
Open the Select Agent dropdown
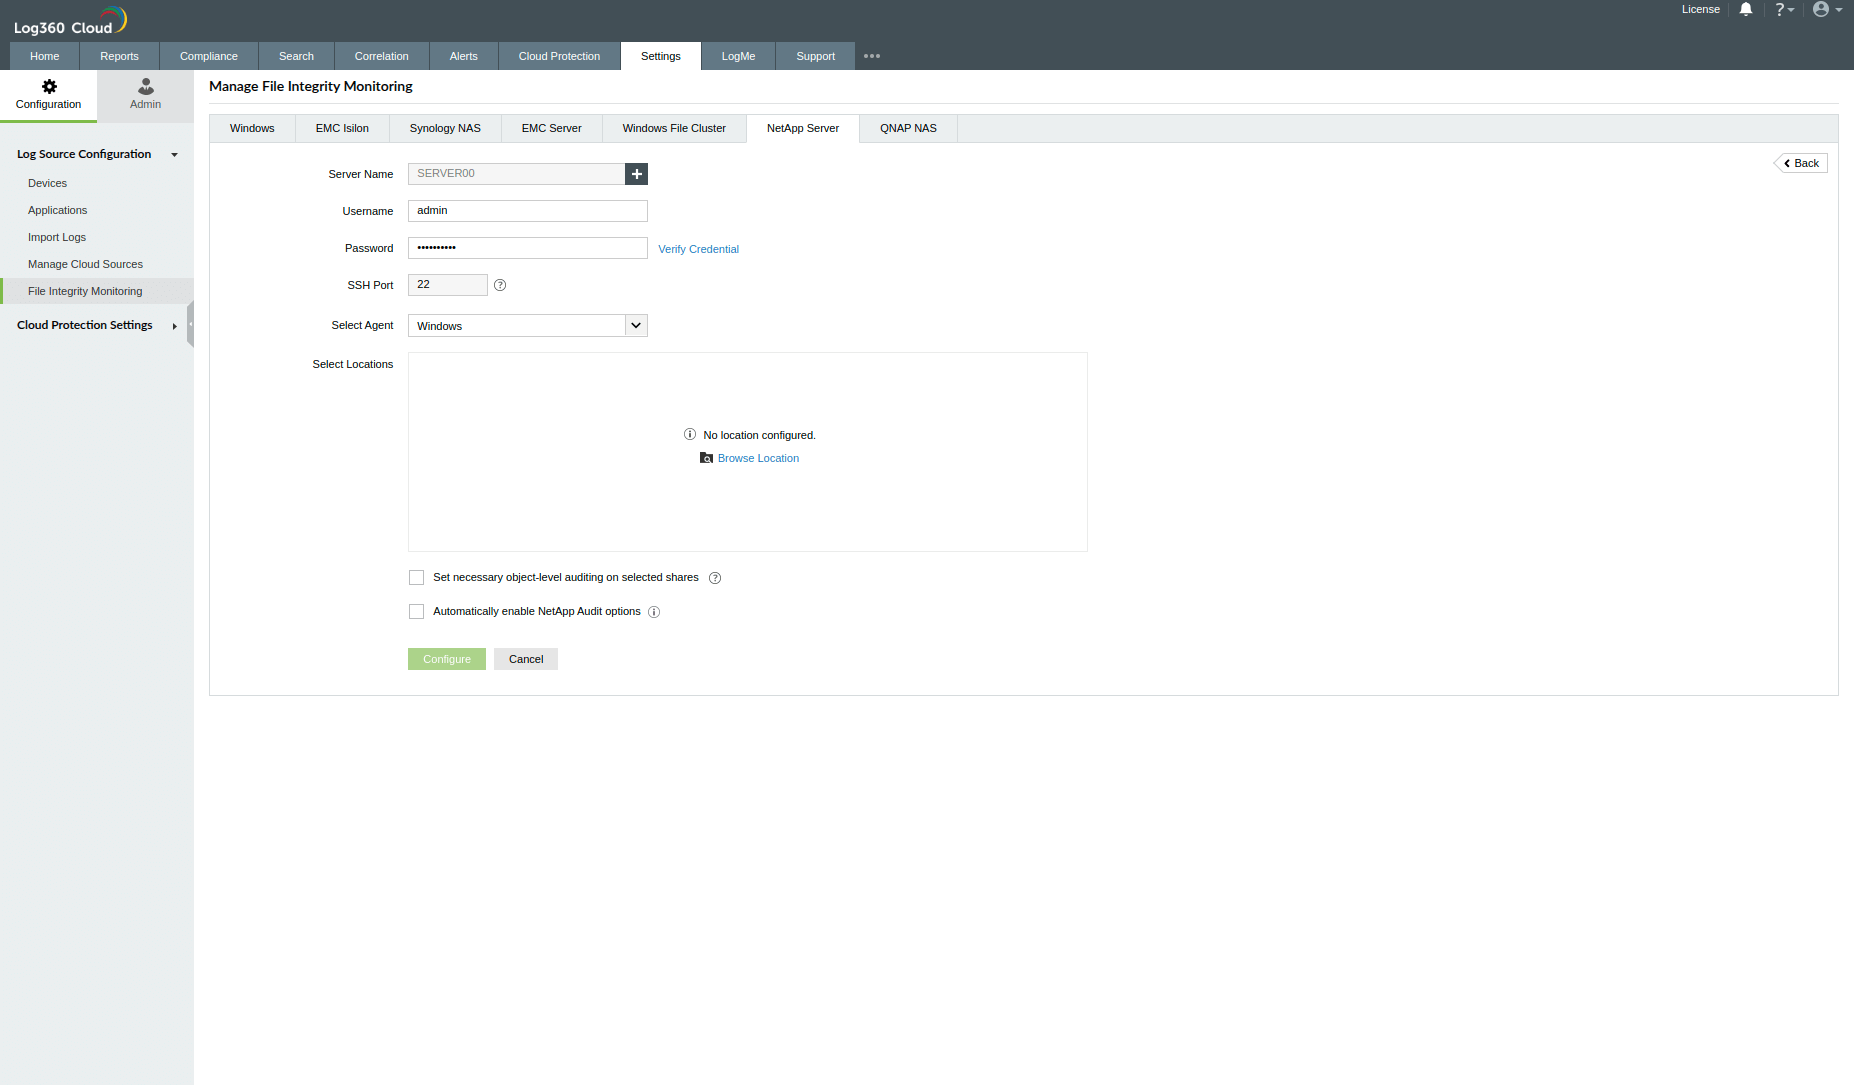coord(636,325)
